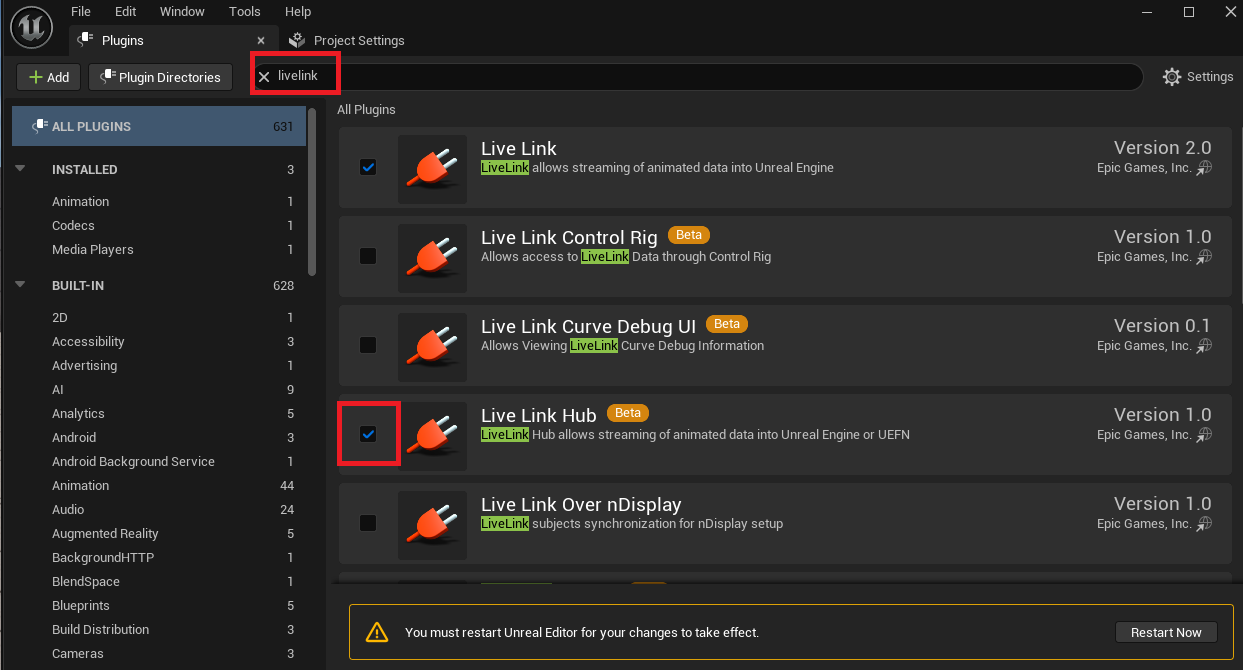1243x670 pixels.
Task: Open the Live Link Curve Debug UI globe icon
Action: (x=1204, y=346)
